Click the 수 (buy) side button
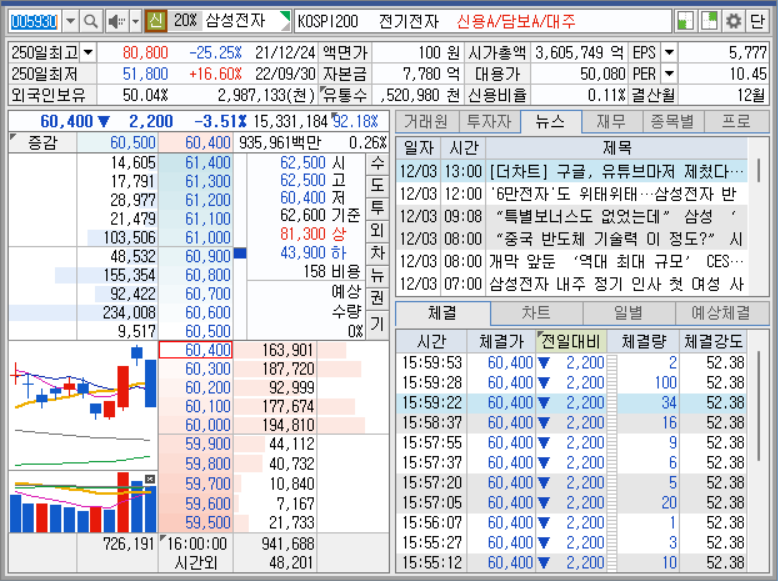This screenshot has height=581, width=778. pyautogui.click(x=377, y=163)
